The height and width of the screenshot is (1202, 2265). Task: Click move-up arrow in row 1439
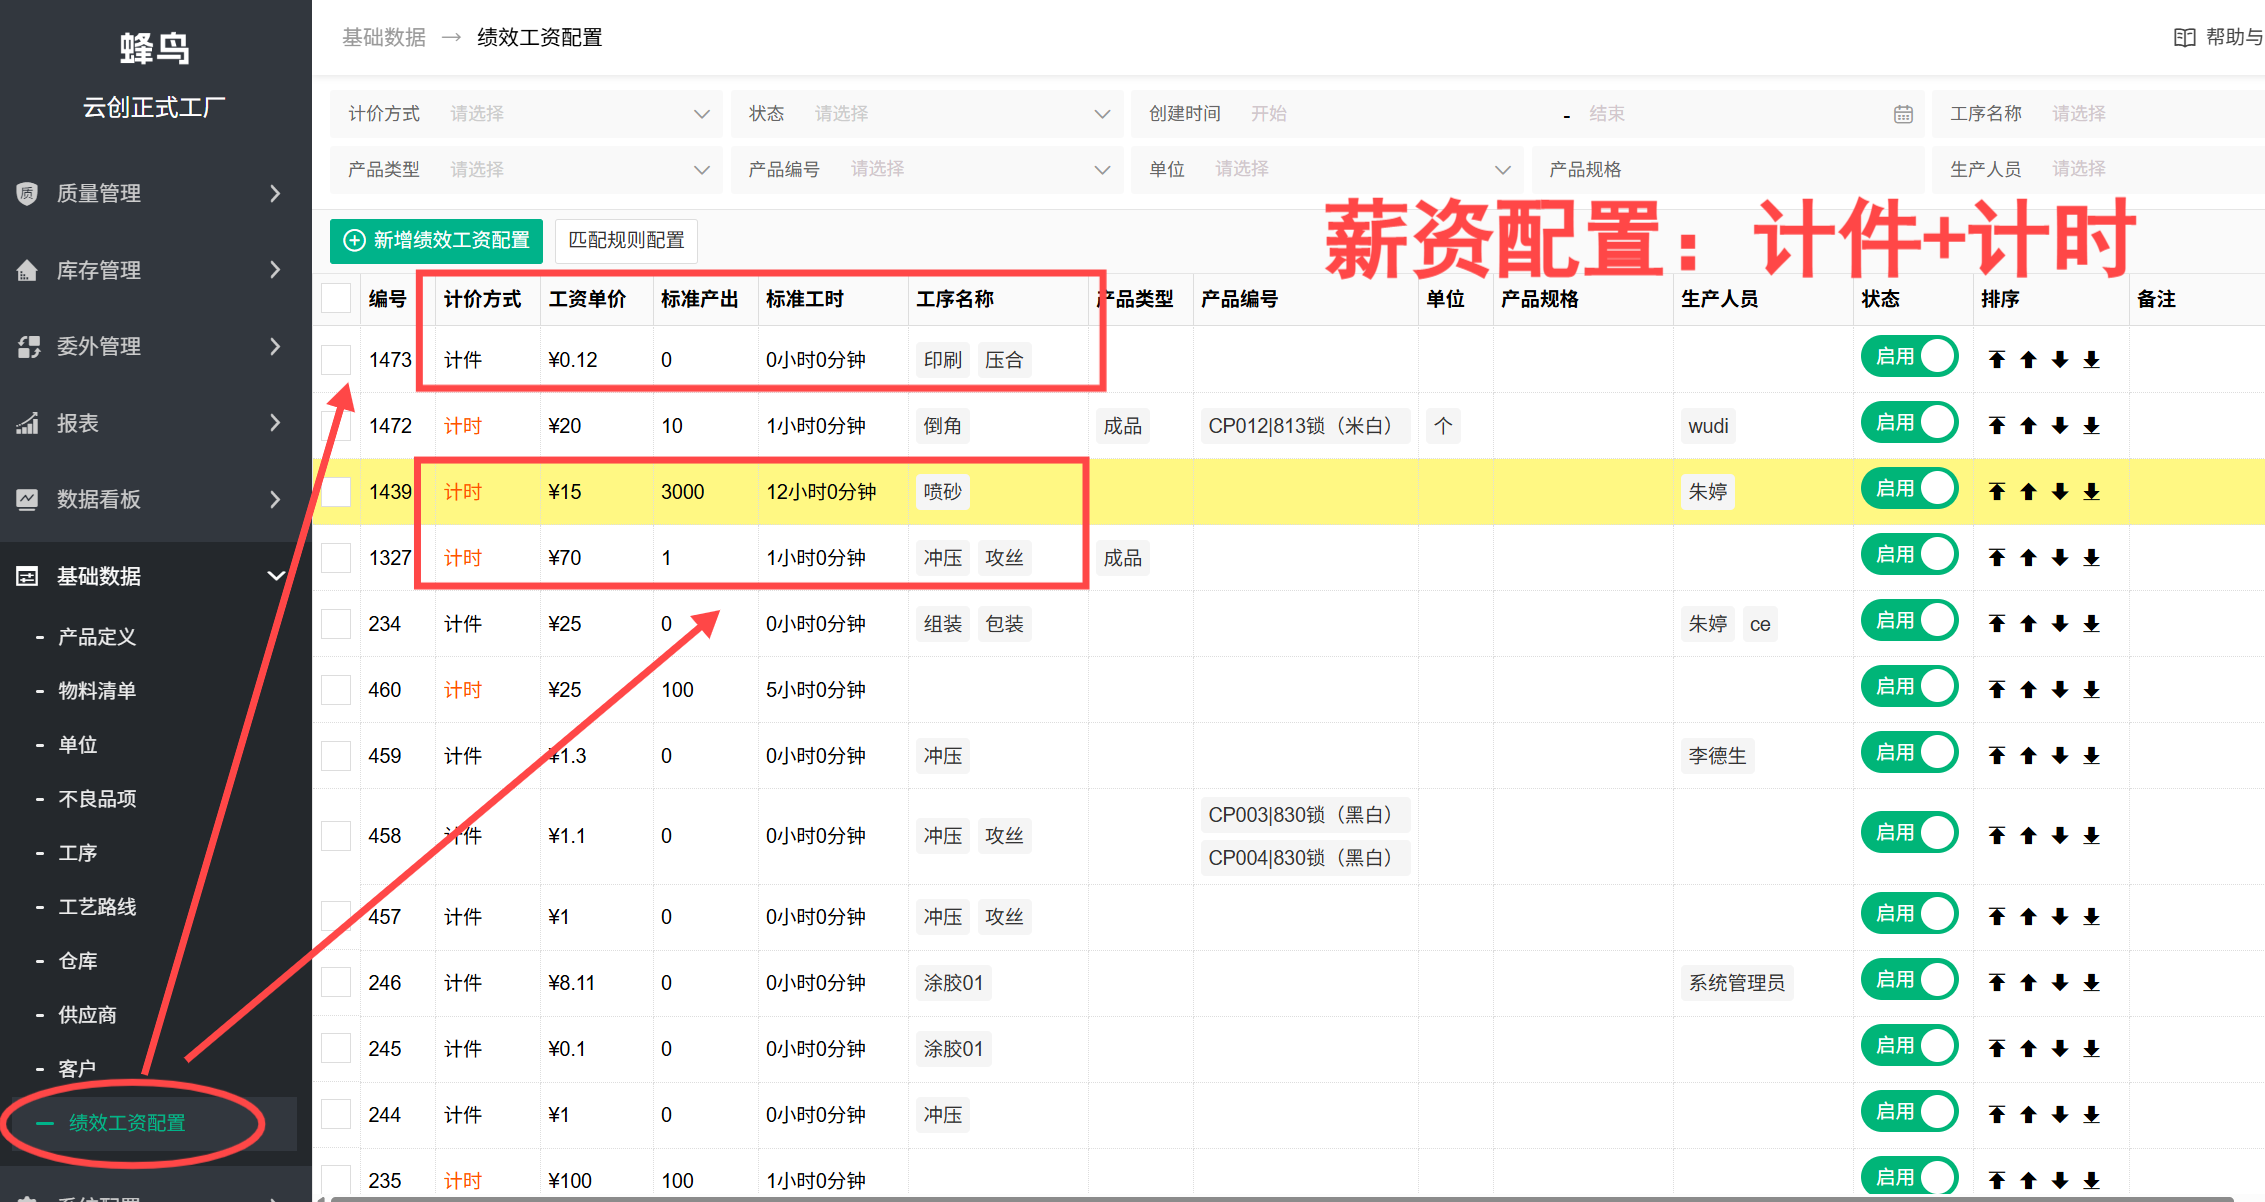coord(2028,492)
